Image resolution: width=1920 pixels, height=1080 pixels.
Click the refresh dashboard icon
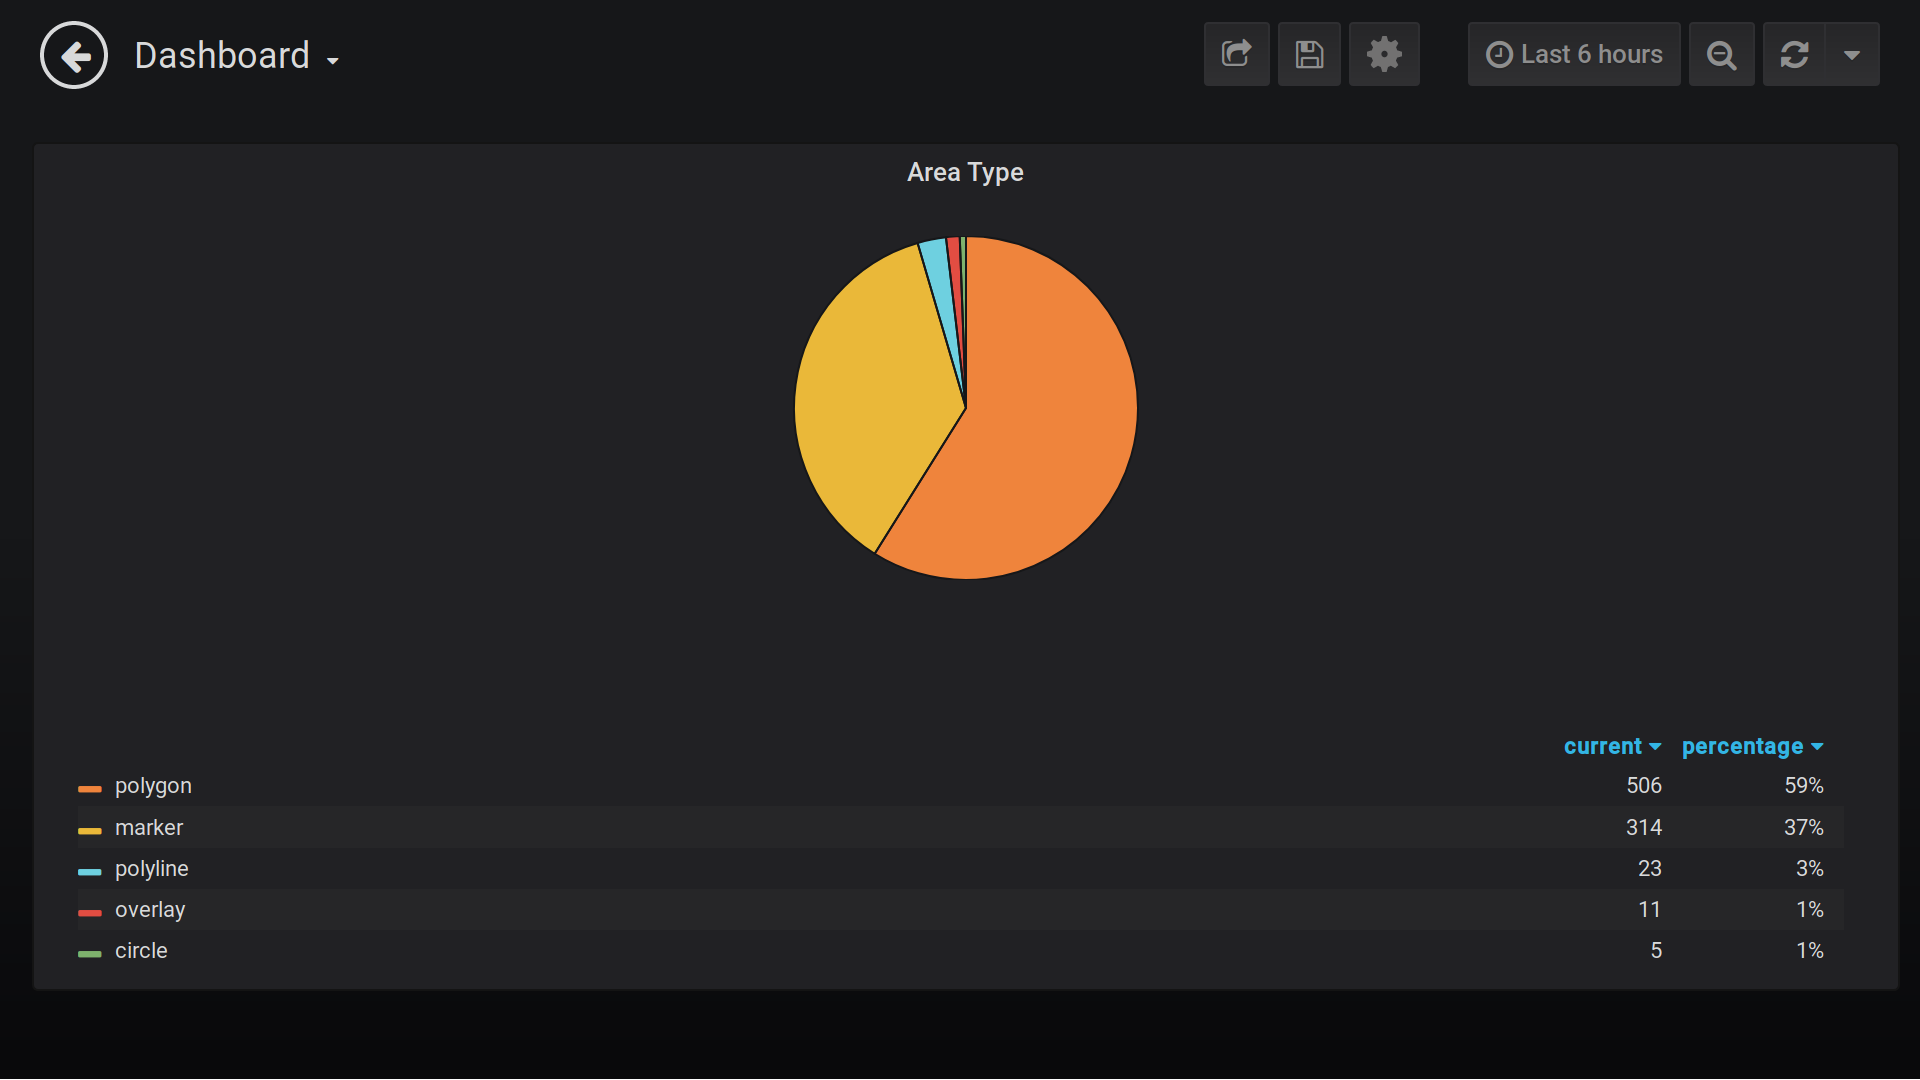[1795, 54]
